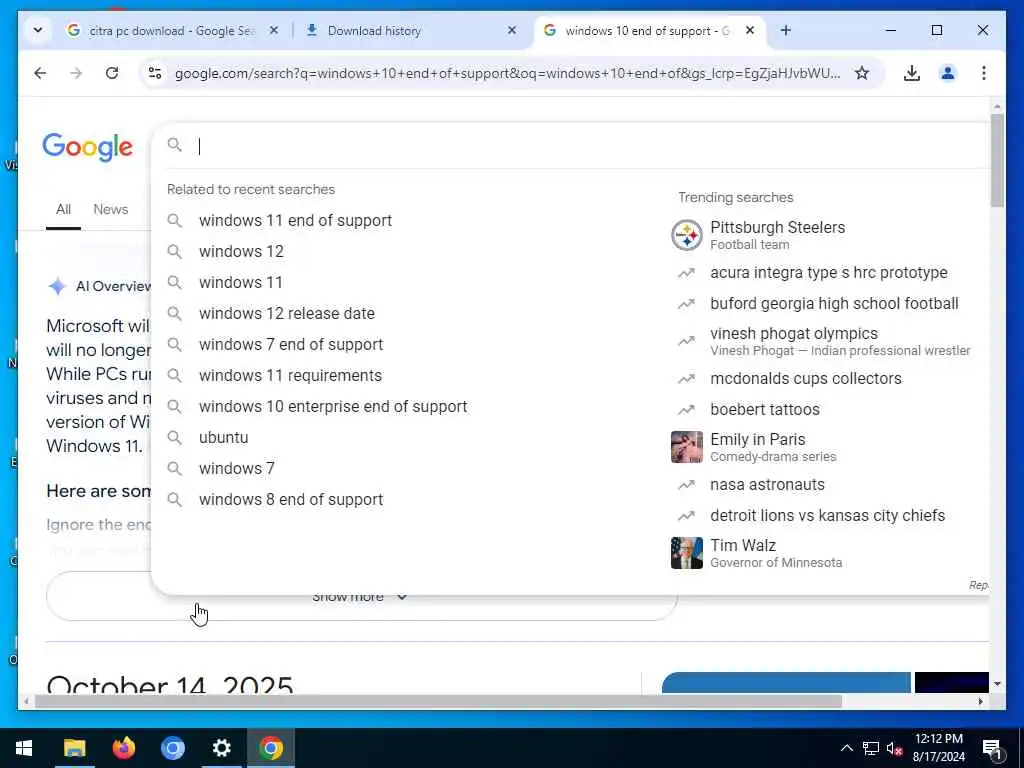Click the Chrome icon in the taskbar
The image size is (1024, 768).
270,748
